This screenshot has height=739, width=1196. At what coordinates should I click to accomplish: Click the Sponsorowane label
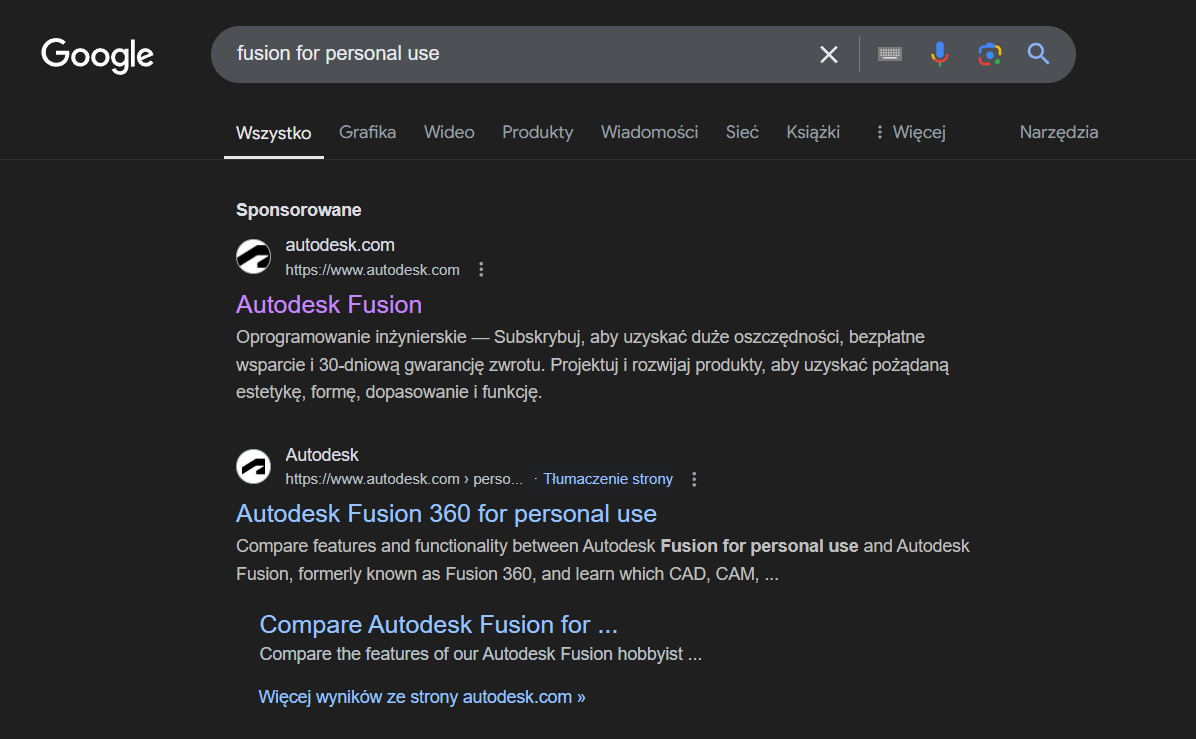[x=298, y=210]
